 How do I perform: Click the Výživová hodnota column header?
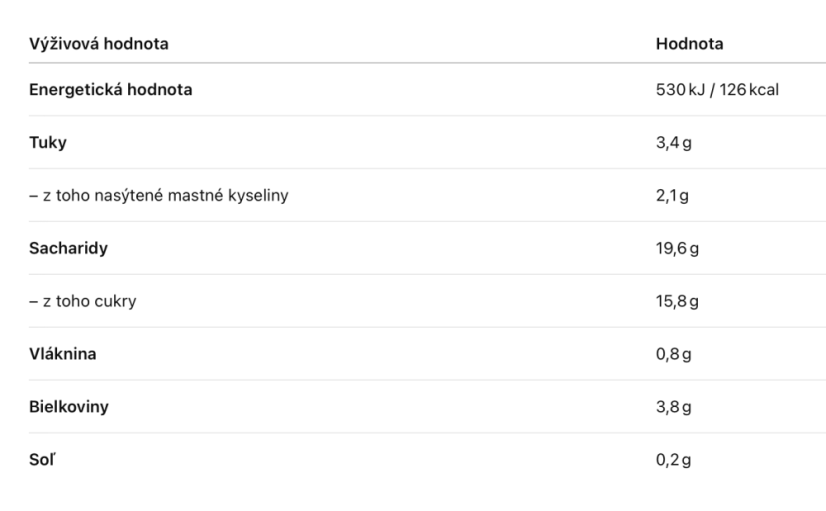pos(99,44)
